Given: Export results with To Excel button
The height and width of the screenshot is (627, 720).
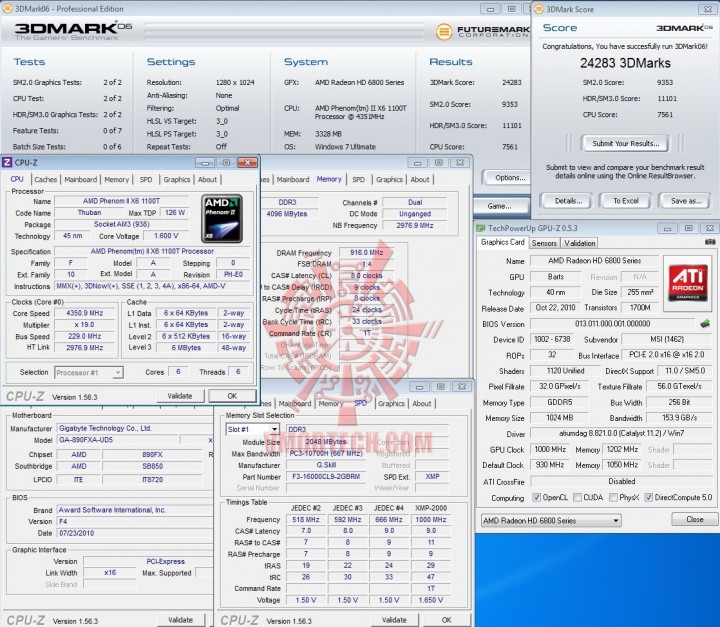Looking at the screenshot, I should pos(626,201).
